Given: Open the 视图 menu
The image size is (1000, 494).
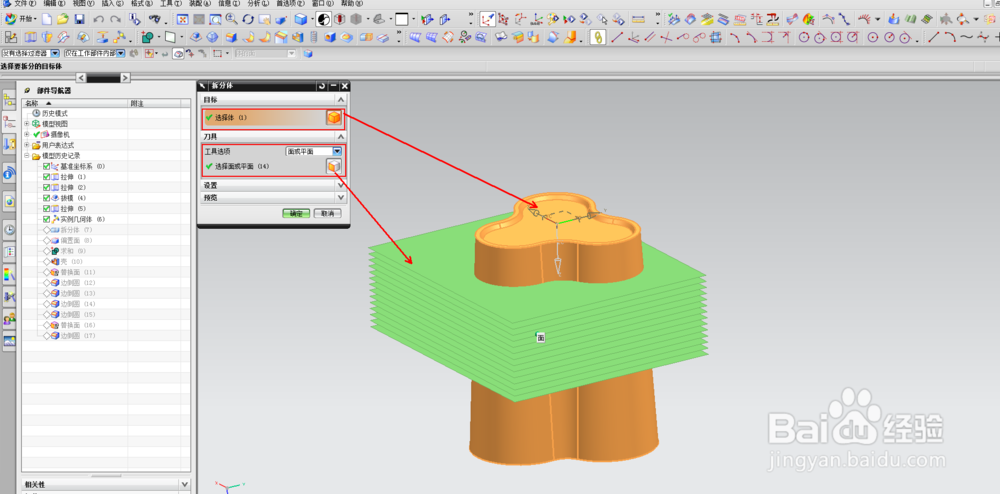Looking at the screenshot, I should click(x=84, y=4).
